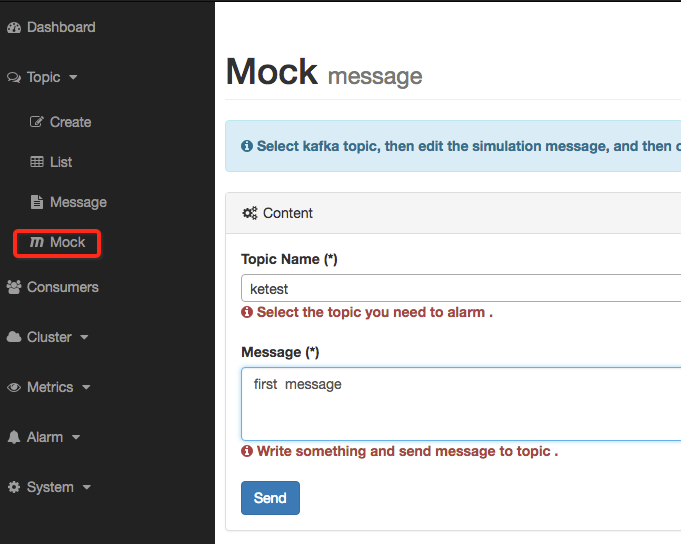Click the Mock 'm' icon
The width and height of the screenshot is (681, 544).
pos(37,242)
